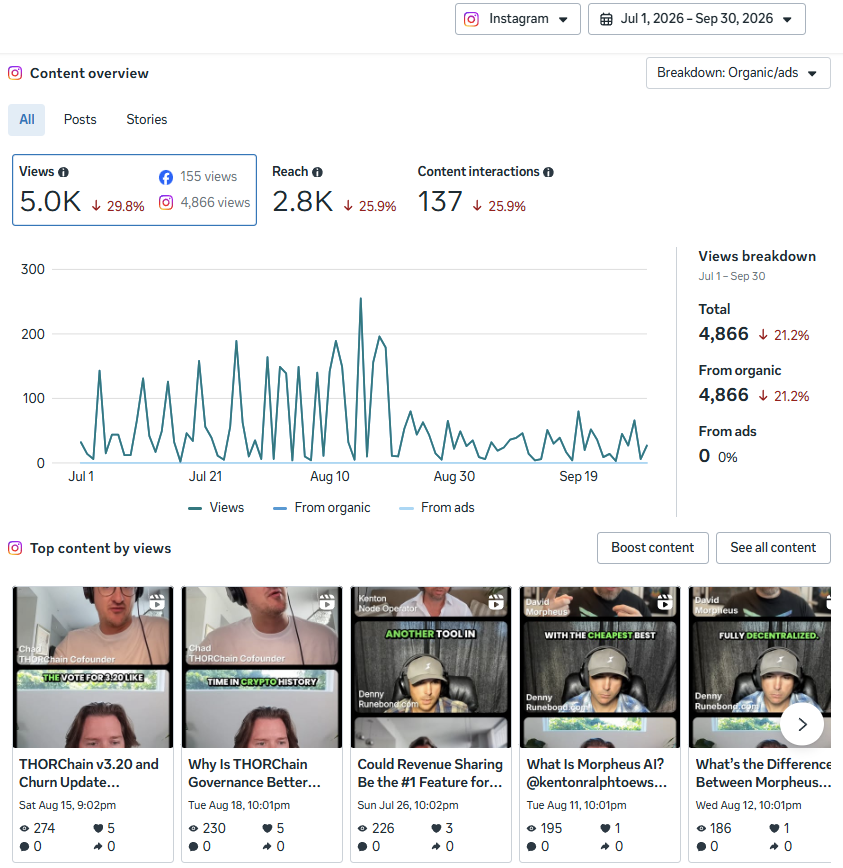Viewport: 843px width, 868px height.
Task: Click reel icon on Governance Better thumbnail
Action: click(x=327, y=602)
